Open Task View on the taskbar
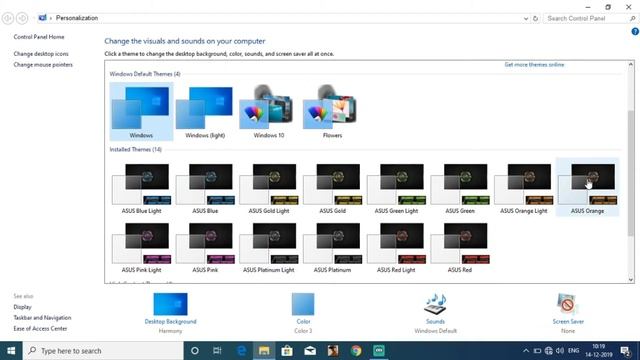640x360 pixels. click(x=217, y=351)
